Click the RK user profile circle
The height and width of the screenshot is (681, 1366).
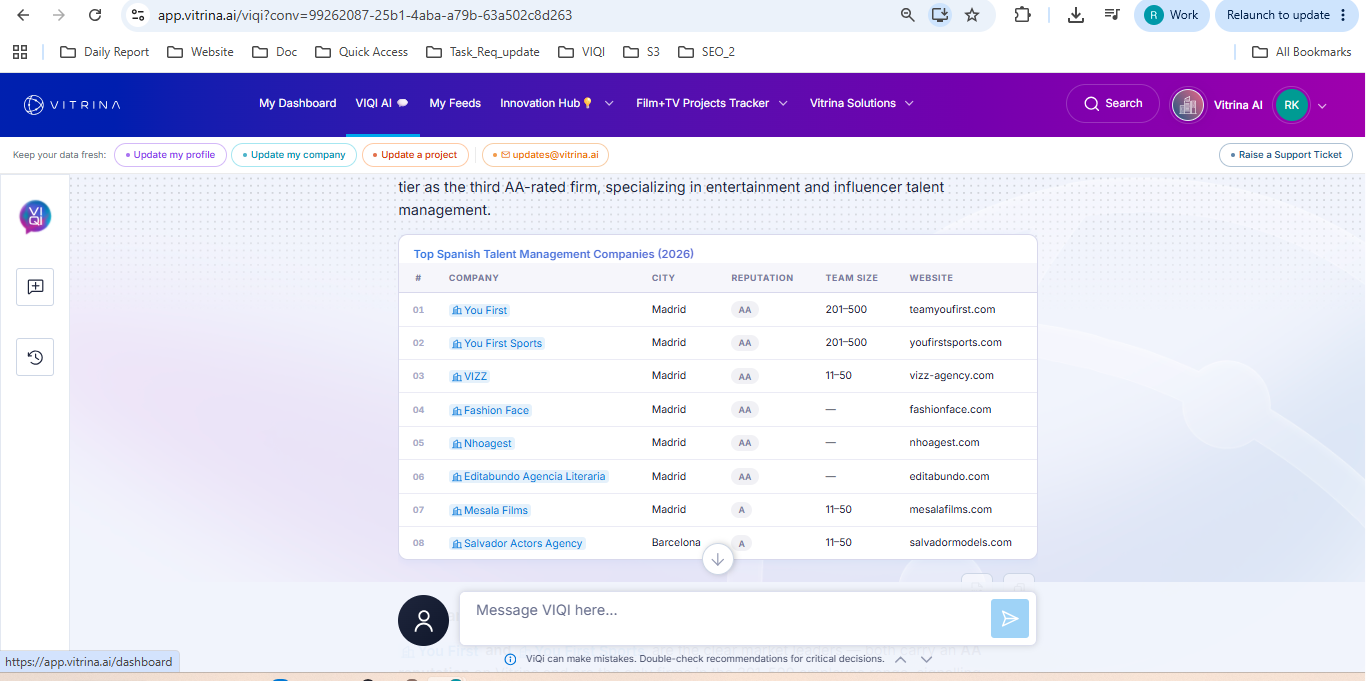point(1291,105)
